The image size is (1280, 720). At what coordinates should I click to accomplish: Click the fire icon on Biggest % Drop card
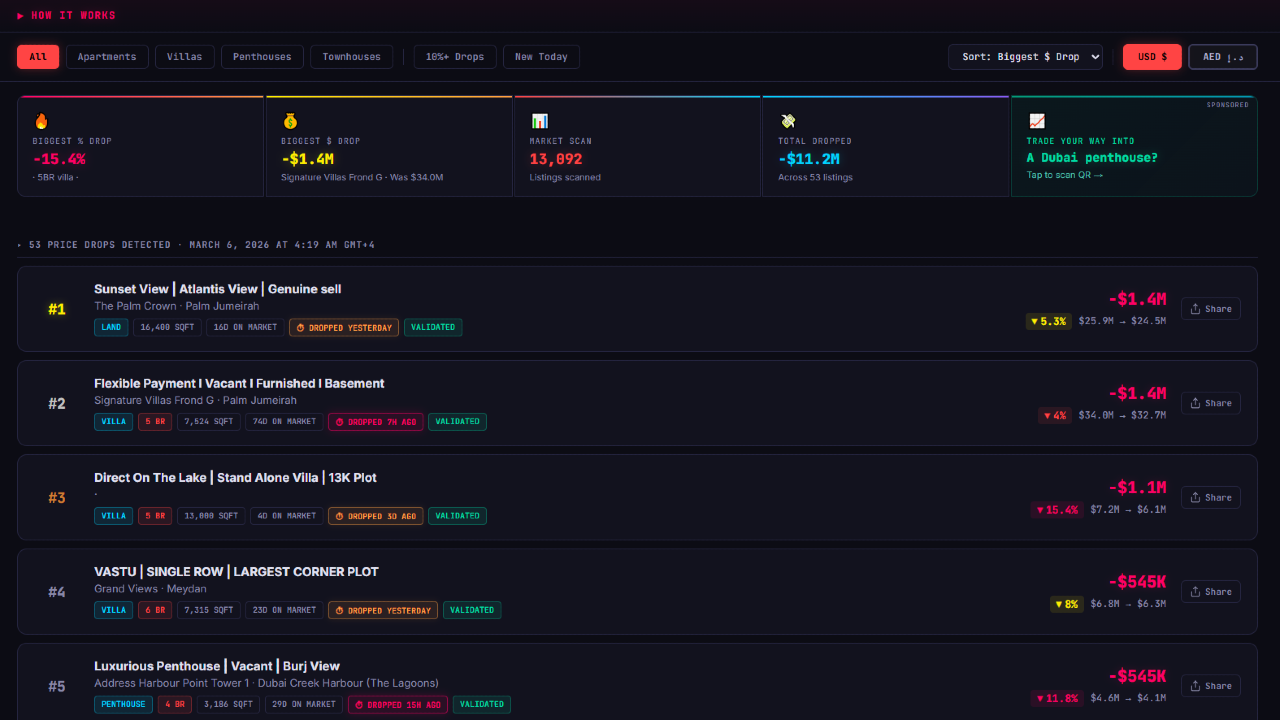pos(41,121)
